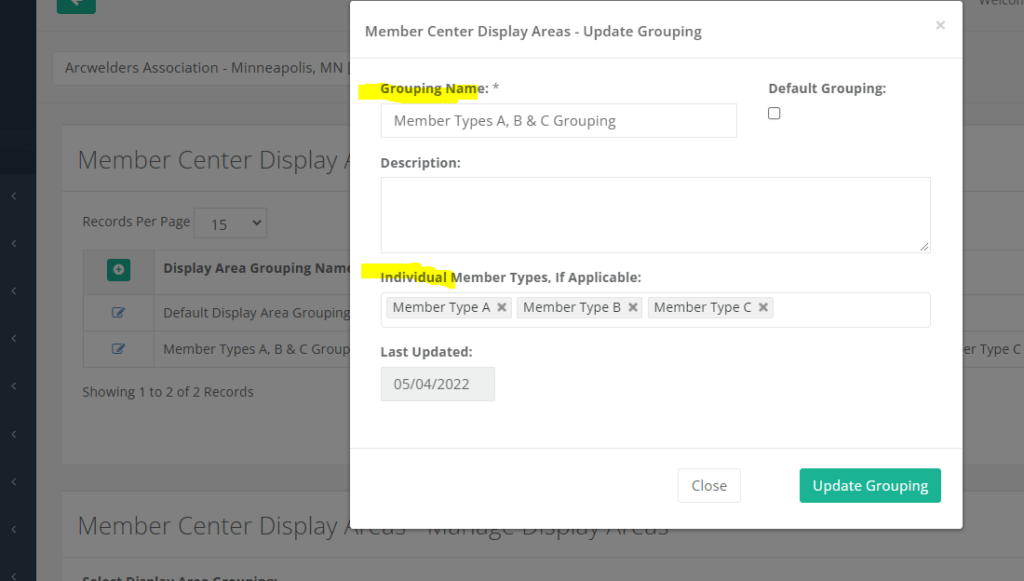1024x581 pixels.
Task: Click the green plus add grouping icon
Action: [119, 269]
